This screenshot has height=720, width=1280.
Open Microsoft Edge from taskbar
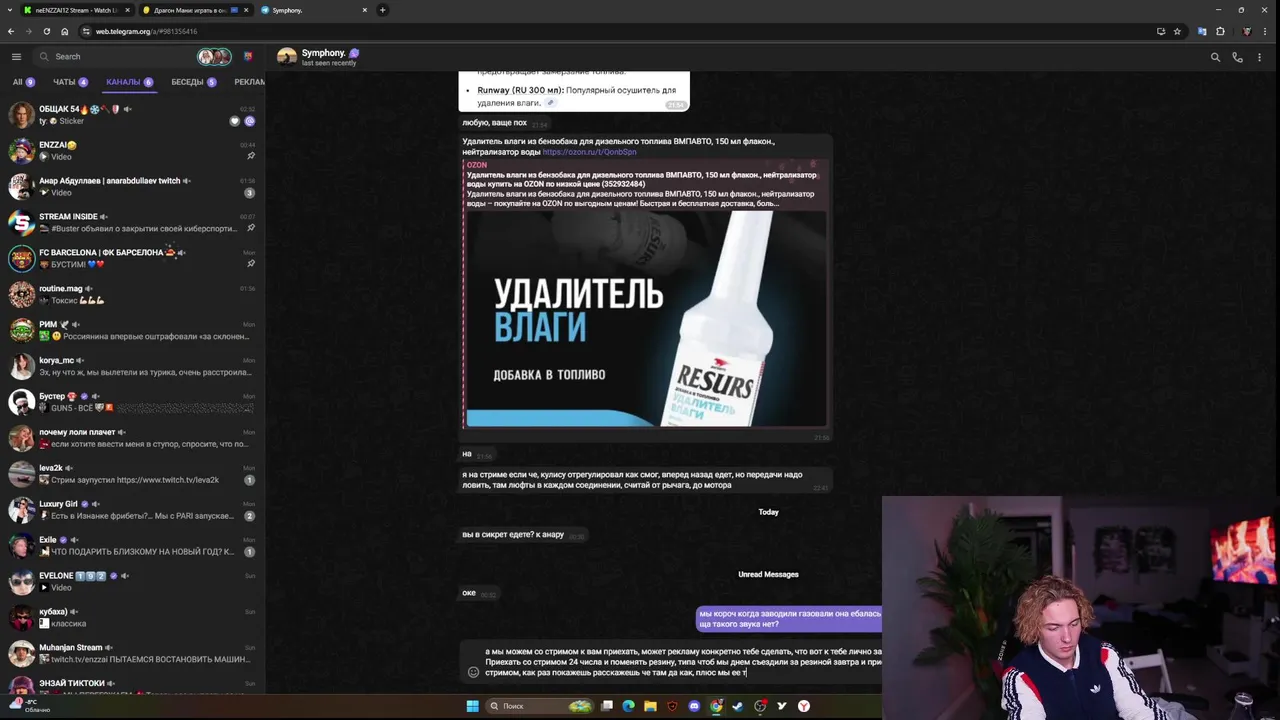(x=628, y=706)
